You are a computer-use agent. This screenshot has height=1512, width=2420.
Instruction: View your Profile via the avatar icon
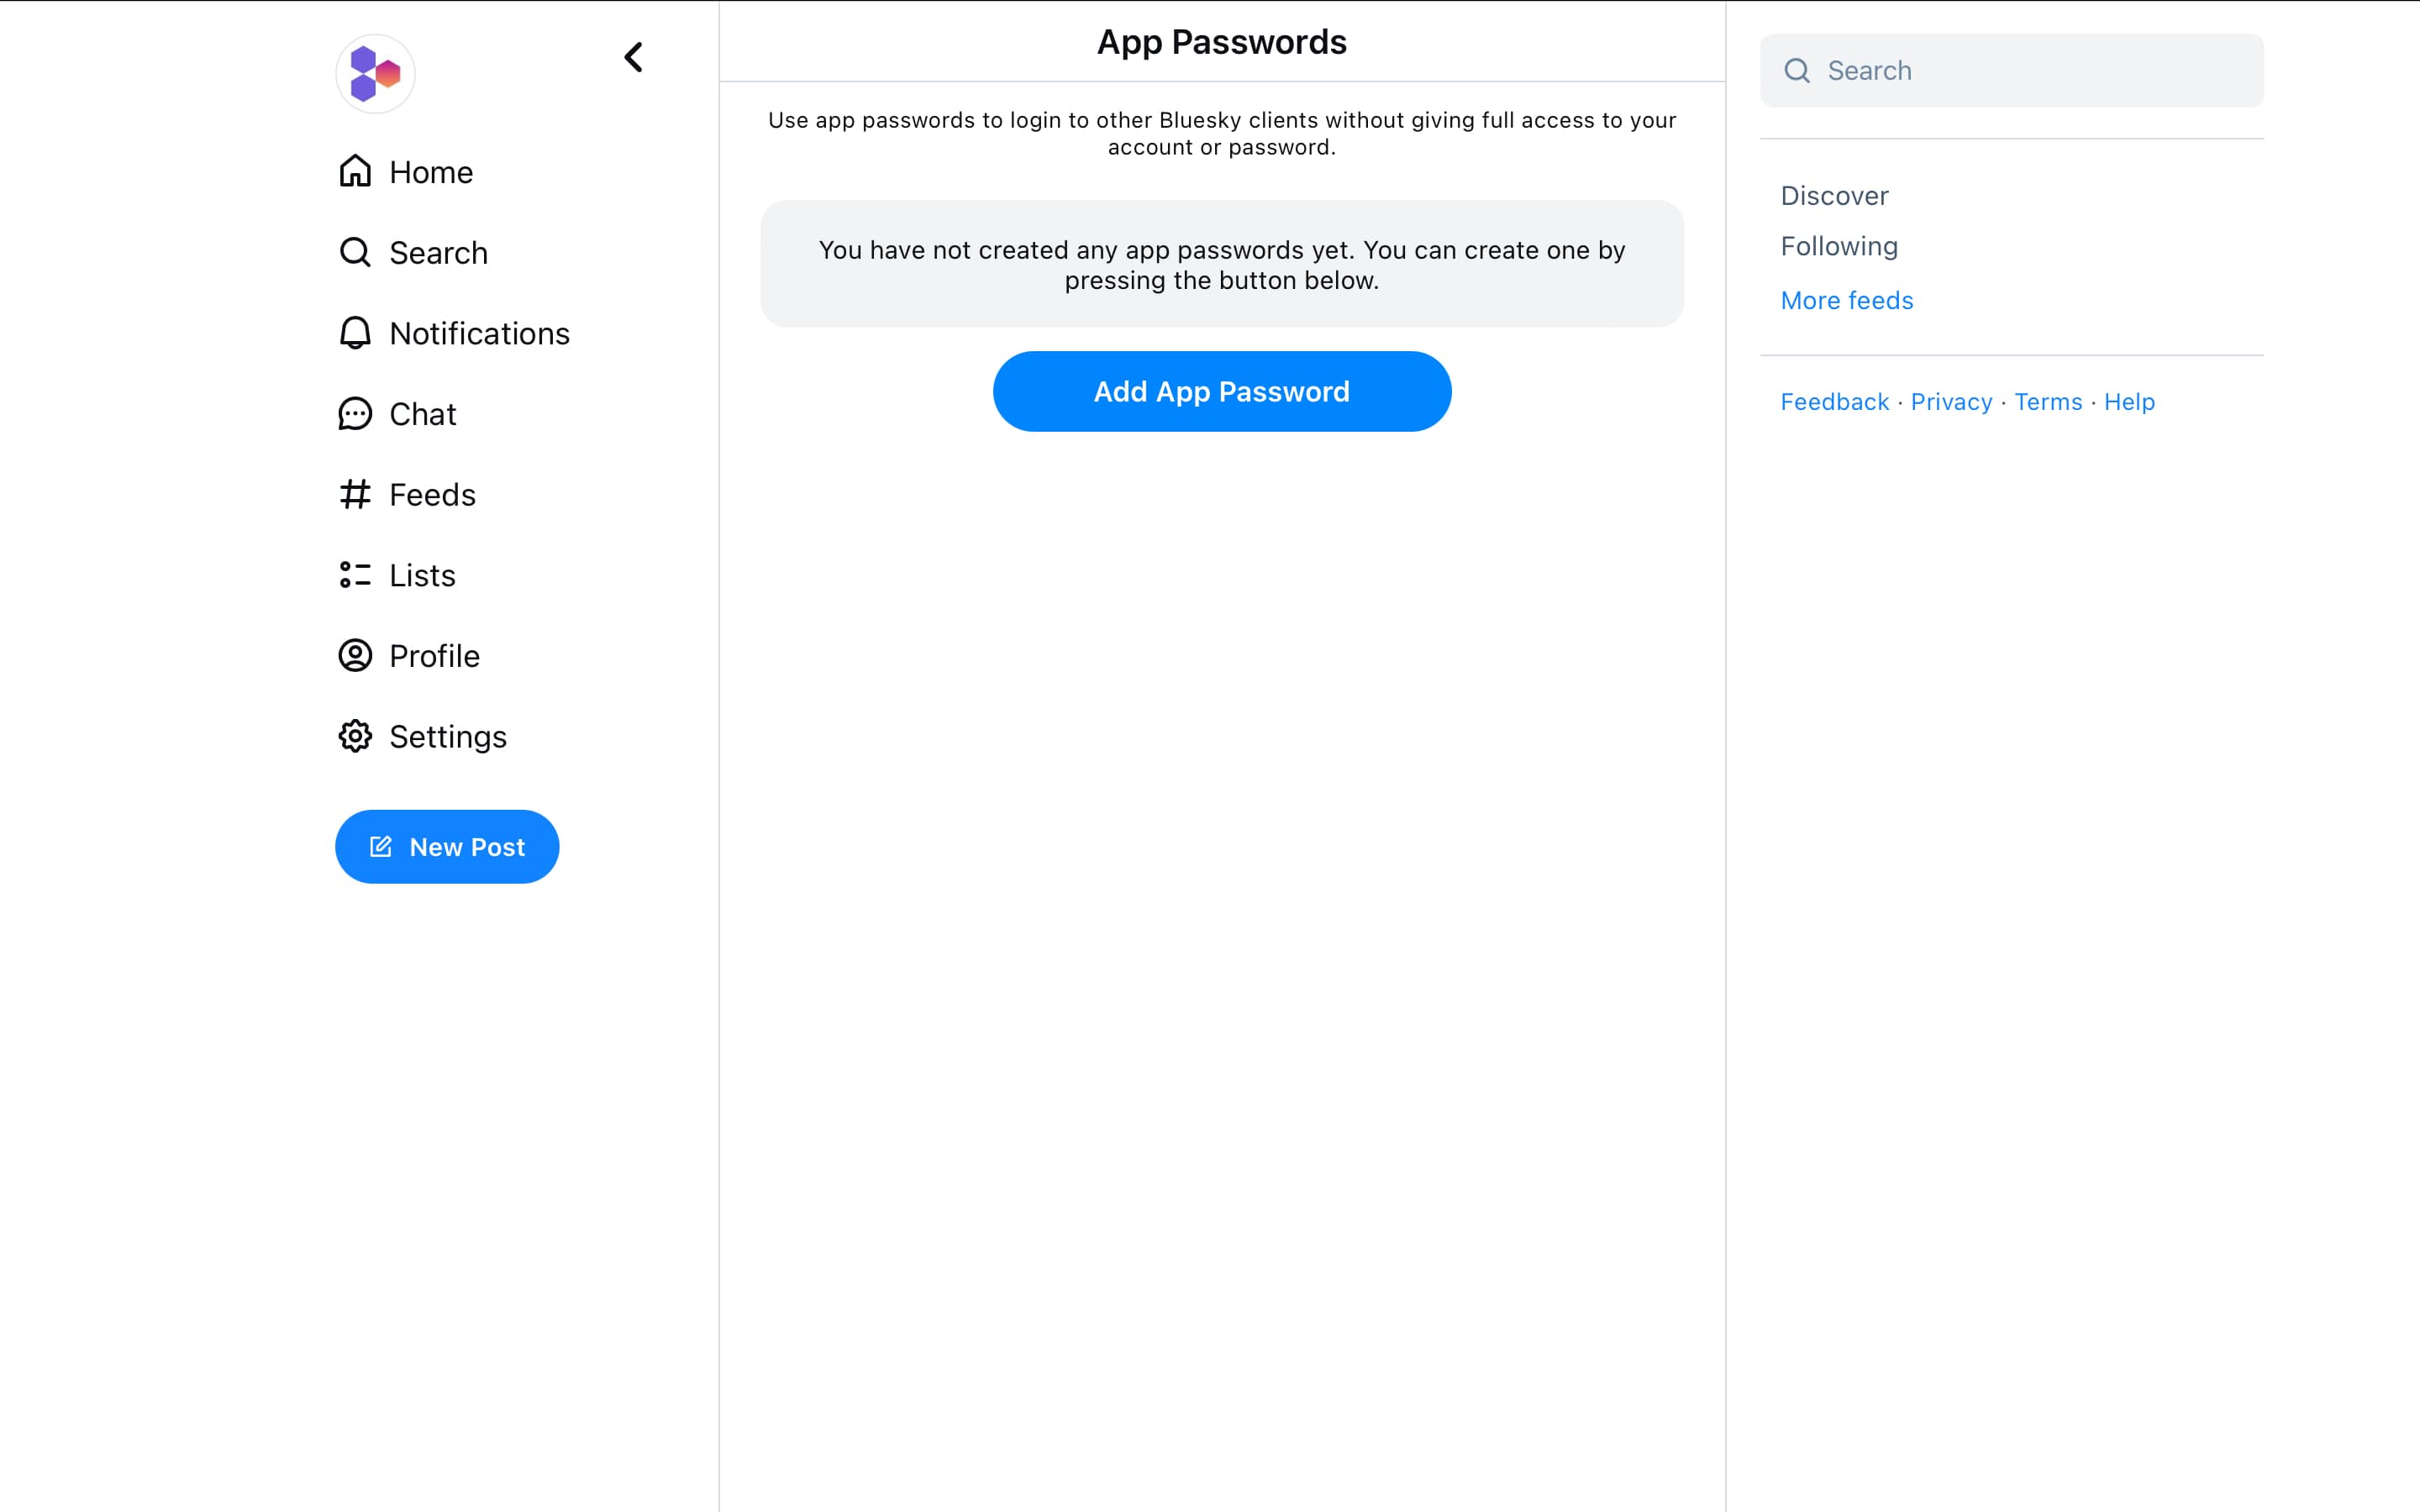(354, 655)
